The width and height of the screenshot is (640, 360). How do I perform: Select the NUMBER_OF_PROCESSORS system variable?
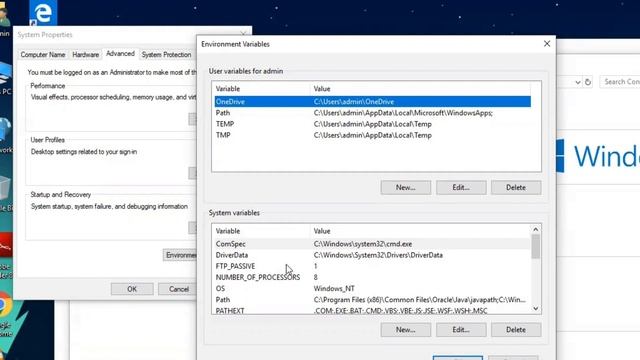pos(373,277)
